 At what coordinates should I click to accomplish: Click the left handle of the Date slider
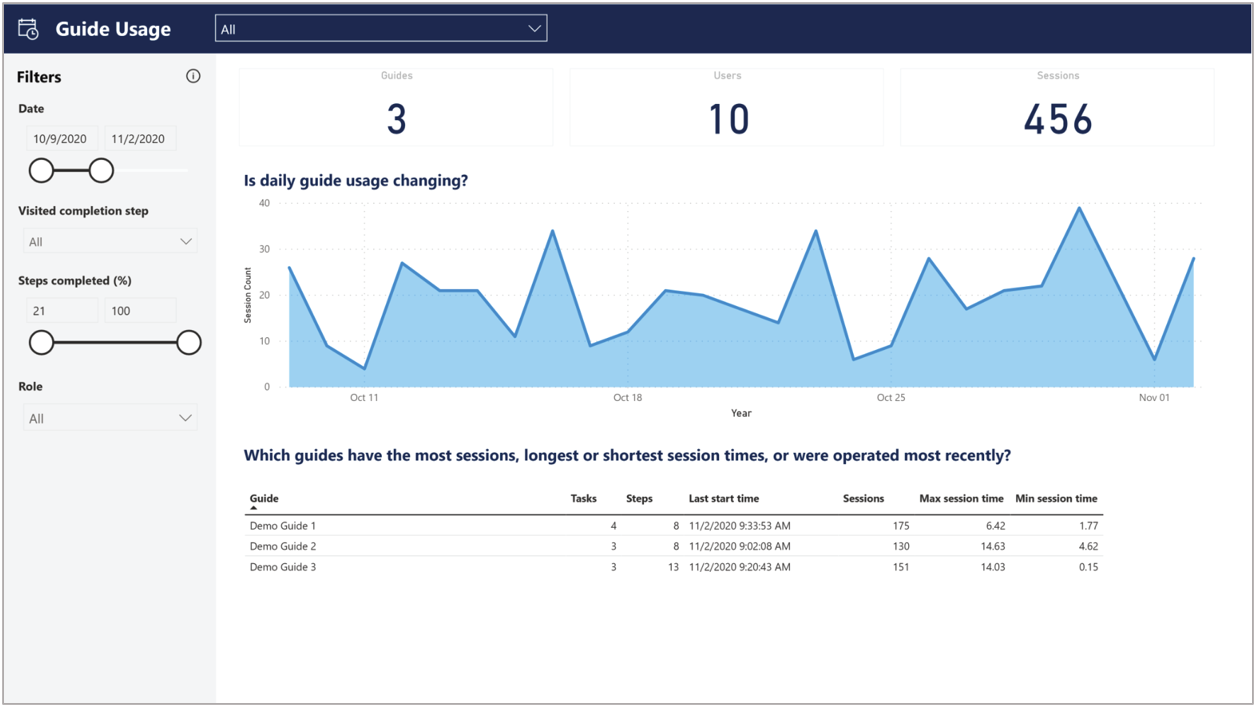tap(41, 170)
